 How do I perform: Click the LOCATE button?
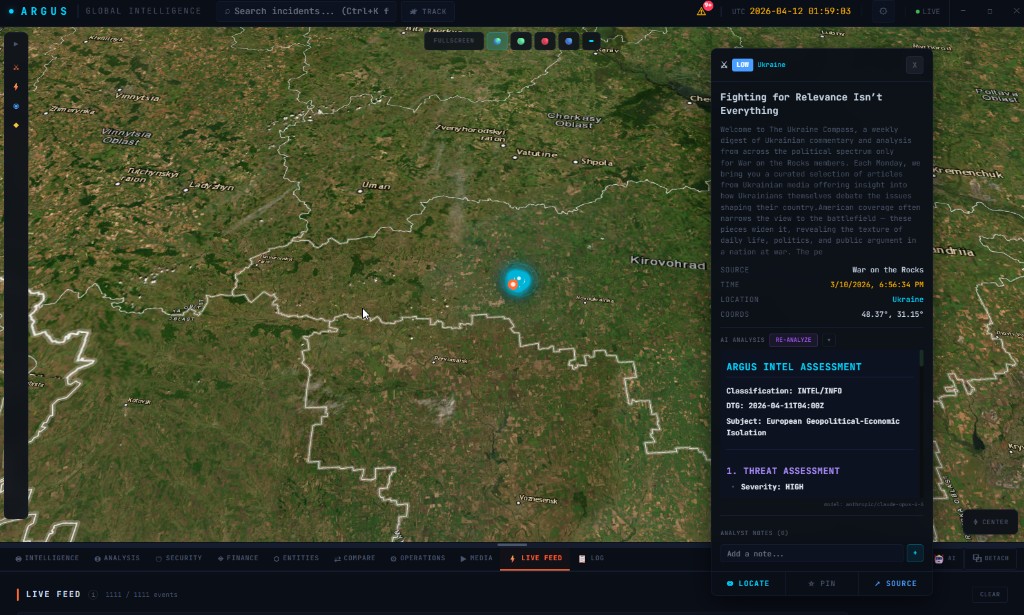(x=748, y=583)
